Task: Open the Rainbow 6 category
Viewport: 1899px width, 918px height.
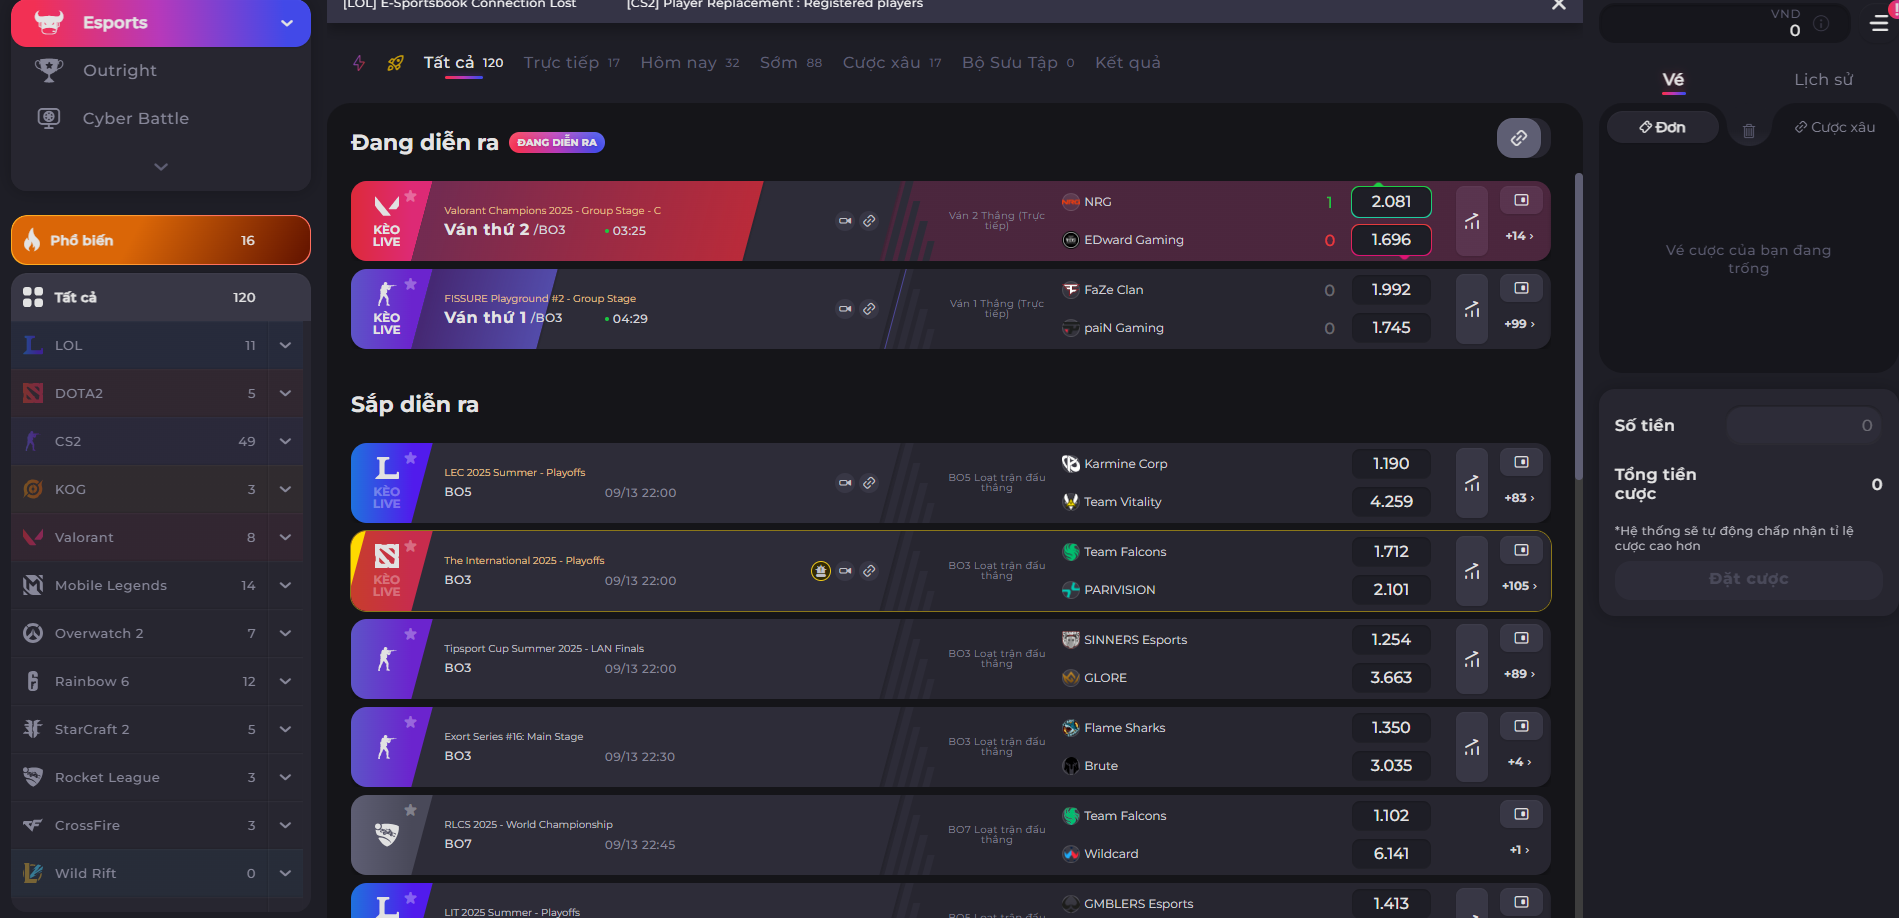Action: coord(140,681)
